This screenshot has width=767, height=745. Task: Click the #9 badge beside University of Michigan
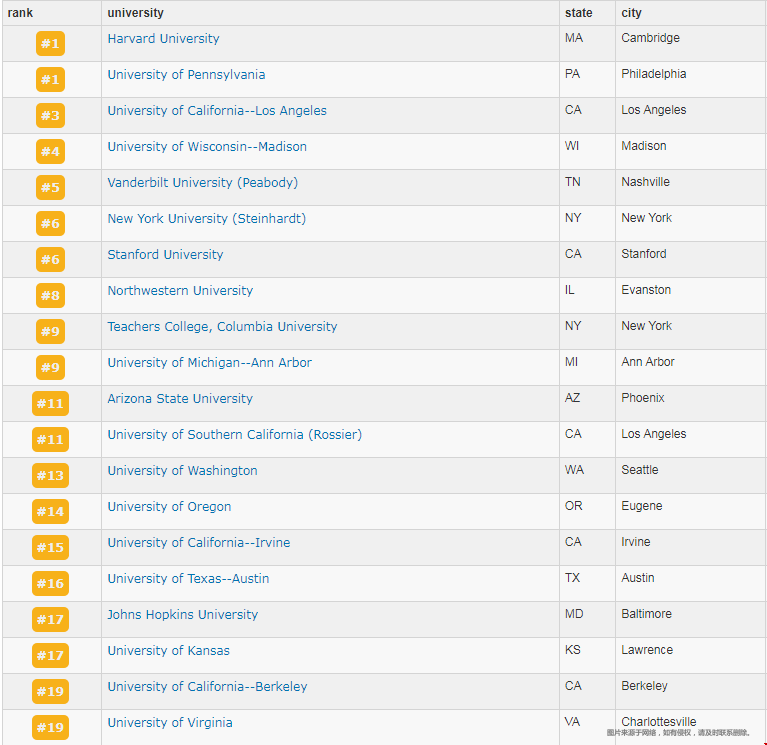point(50,367)
